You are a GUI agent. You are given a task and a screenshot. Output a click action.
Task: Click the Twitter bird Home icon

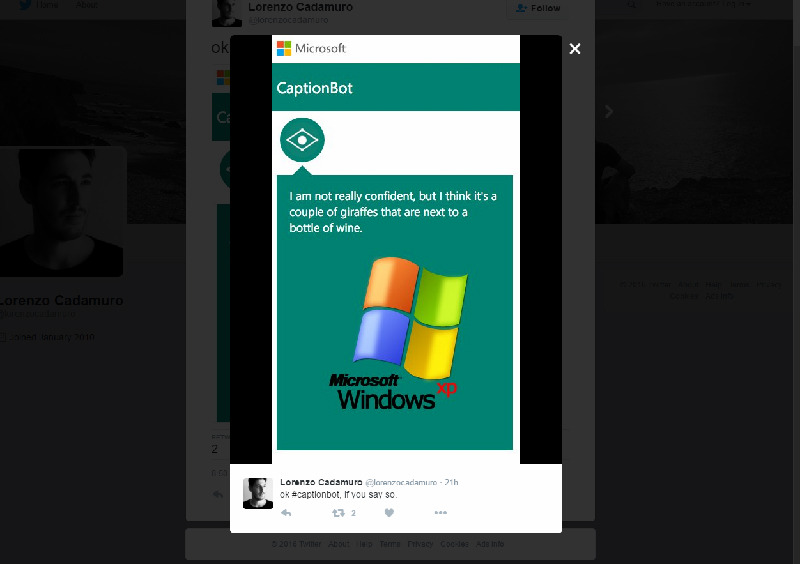27,5
